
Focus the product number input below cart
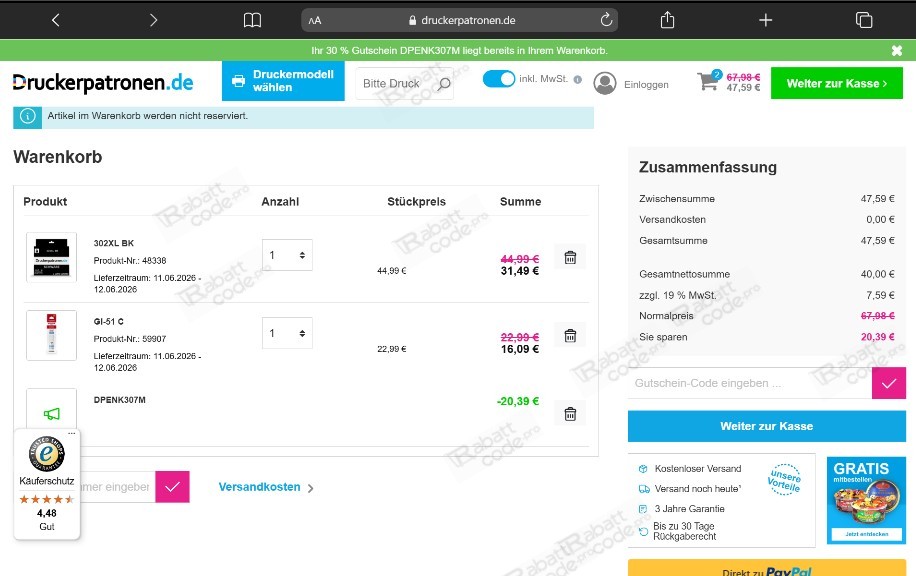117,487
